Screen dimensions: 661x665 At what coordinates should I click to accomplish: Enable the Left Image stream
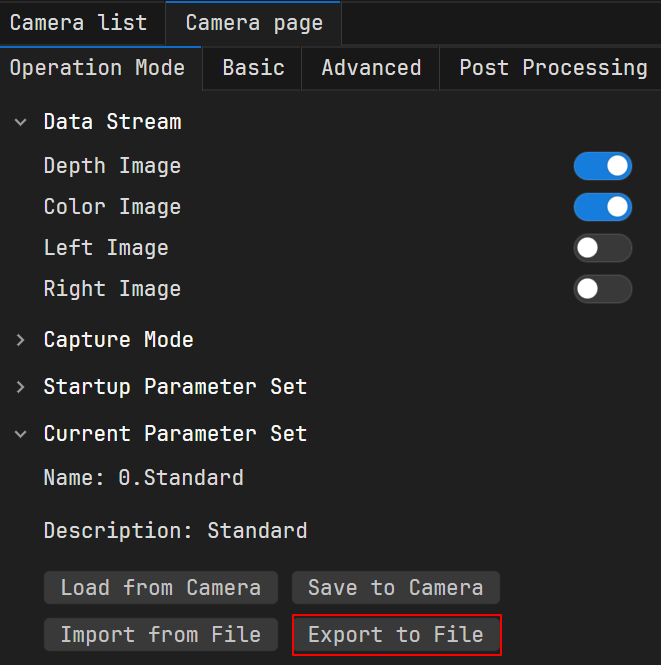click(x=602, y=248)
